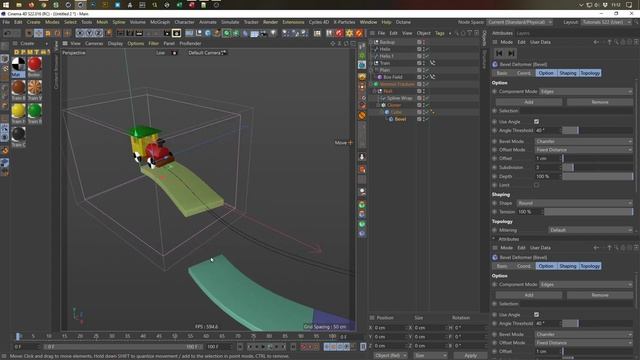Screen dimensions: 640x360
Task: Click Box Field object's tag icon
Action: tap(432, 77)
